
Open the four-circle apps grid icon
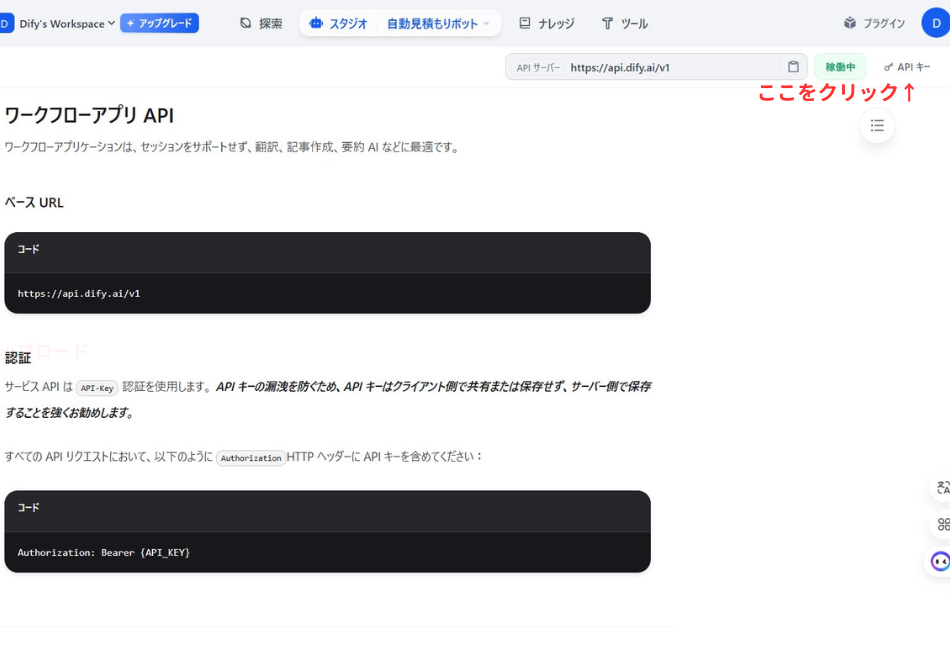pyautogui.click(x=942, y=524)
